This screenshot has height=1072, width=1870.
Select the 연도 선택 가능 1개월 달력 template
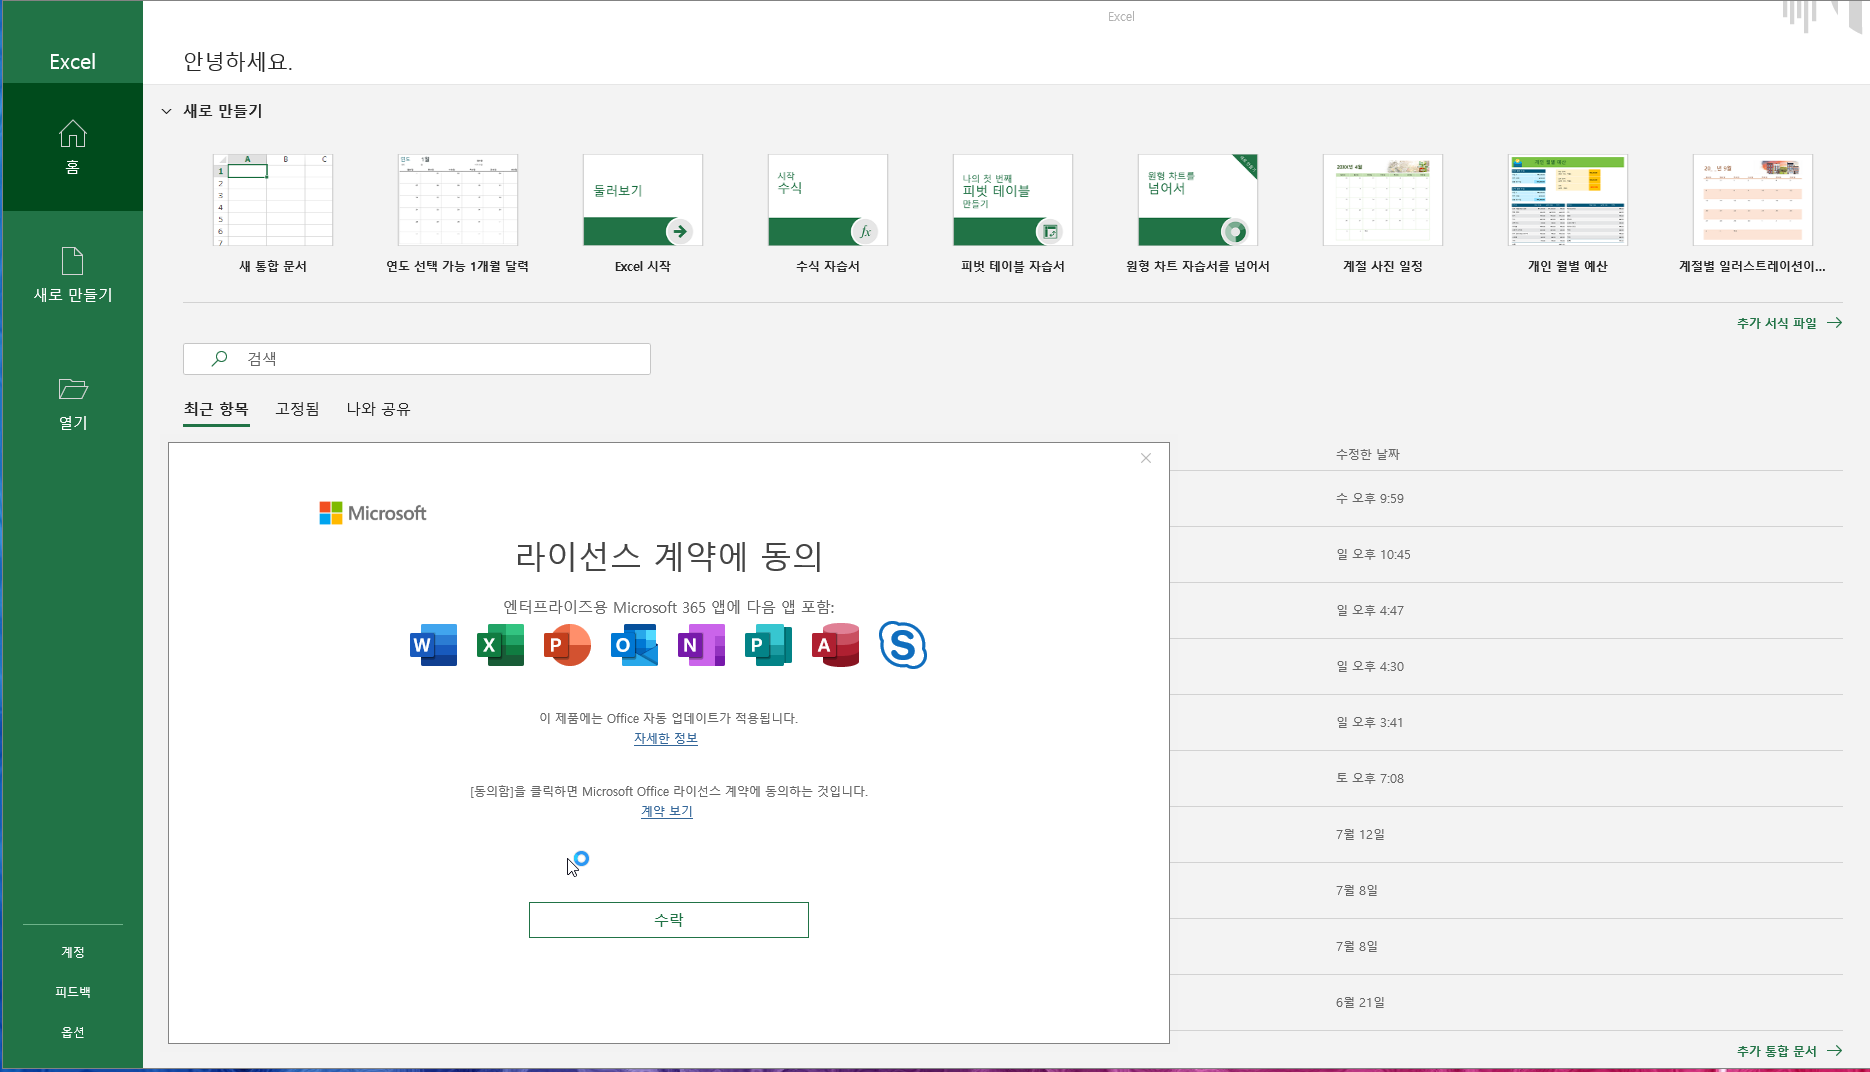click(458, 214)
